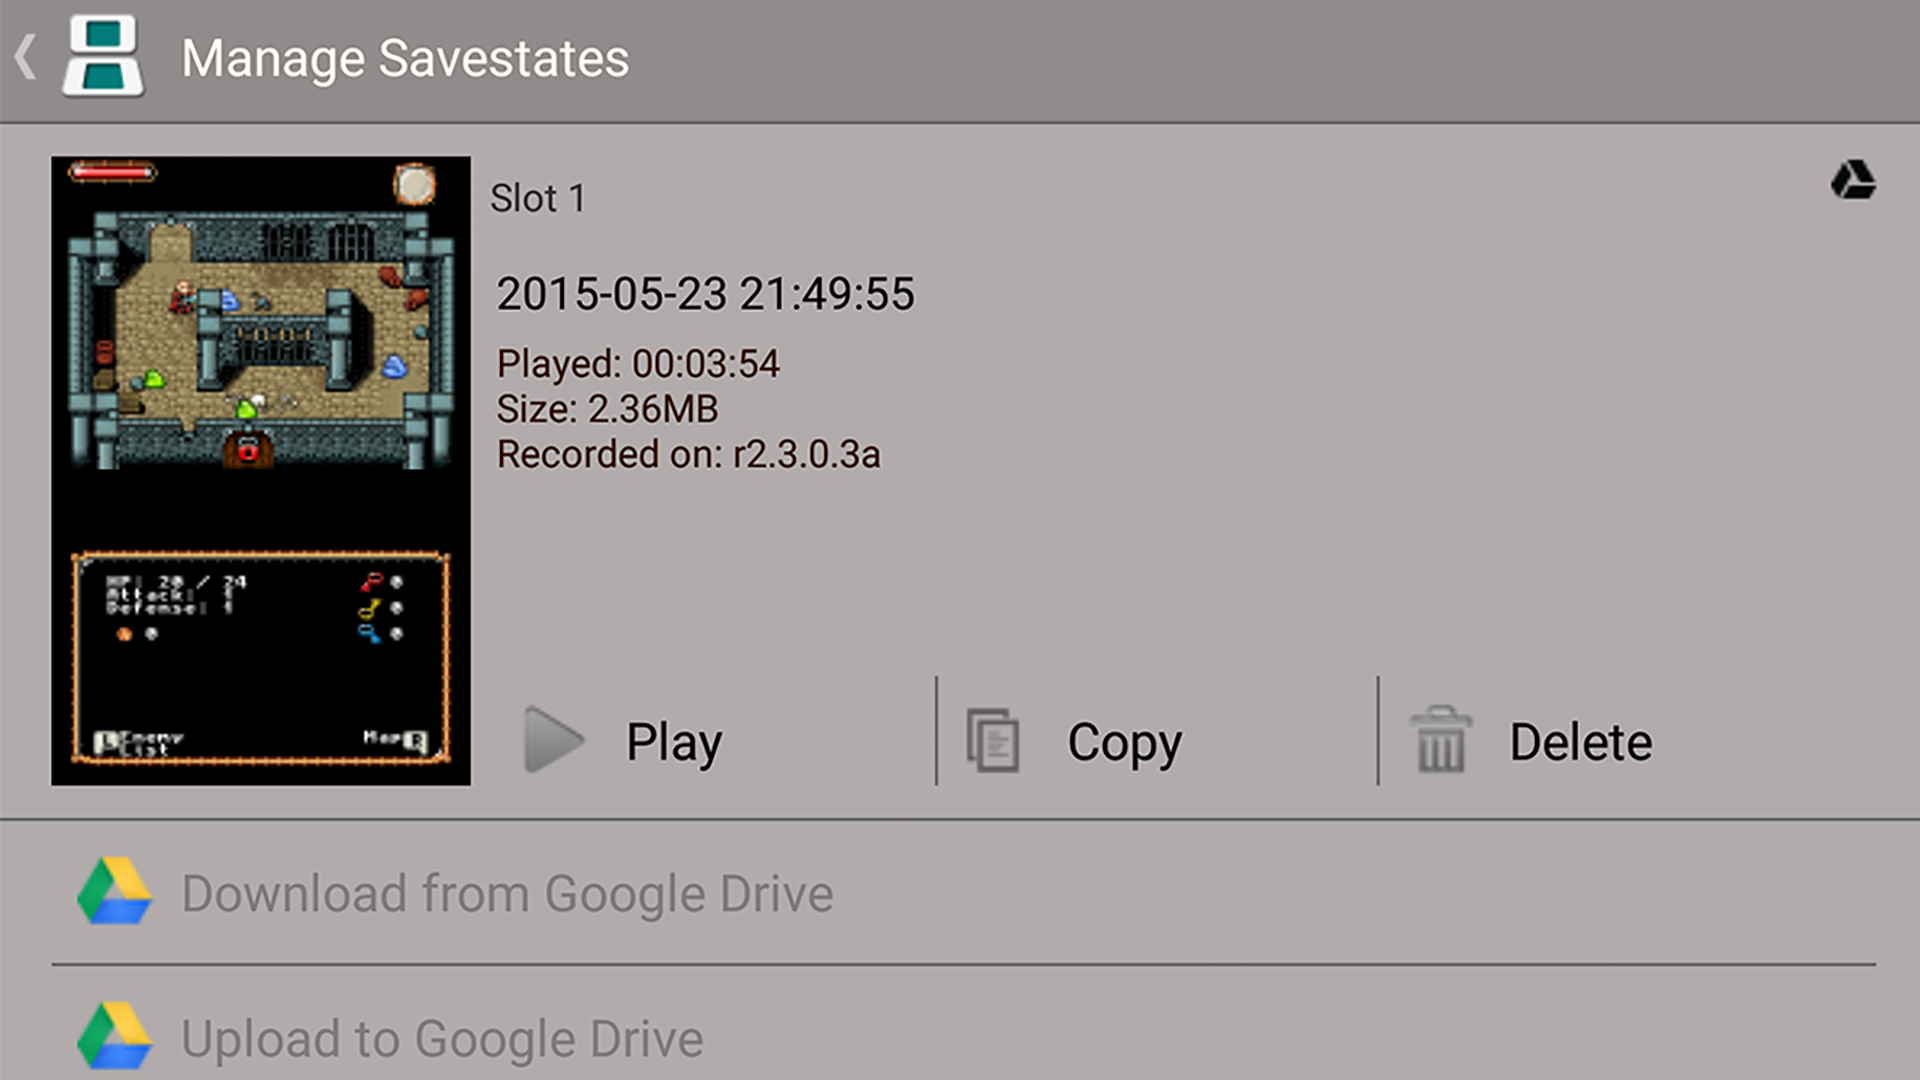Select Download from Google Drive
Image resolution: width=1920 pixels, height=1080 pixels.
coord(505,893)
